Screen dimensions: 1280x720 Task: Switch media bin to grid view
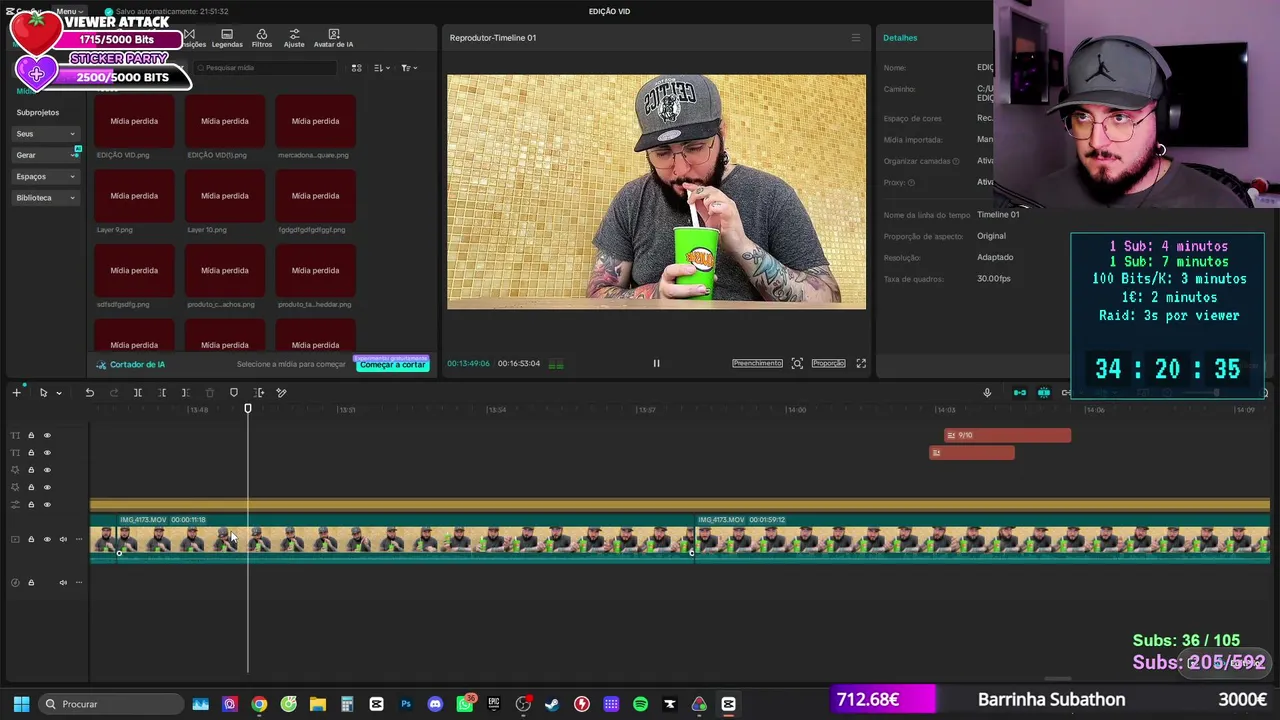356,68
